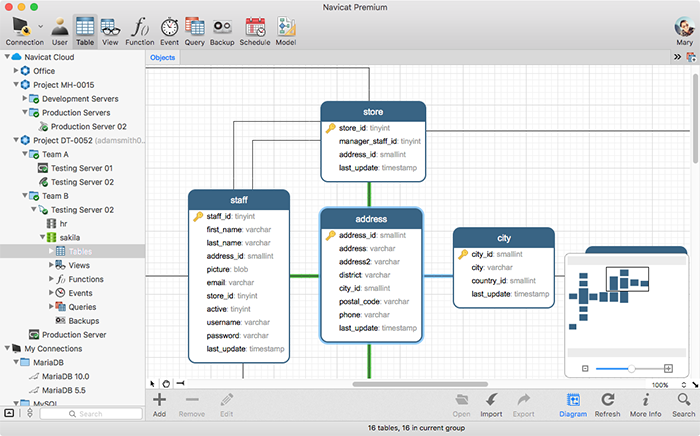The width and height of the screenshot is (700, 436).
Task: Open the Connection dropdown arrow
Action: (x=41, y=26)
